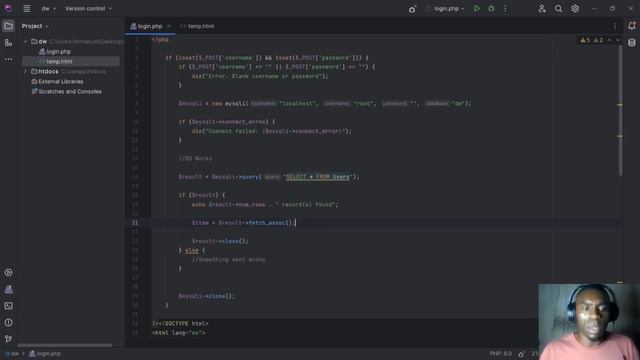Open the Problems tool window
Screen dimensions: 640x360
coord(8,322)
